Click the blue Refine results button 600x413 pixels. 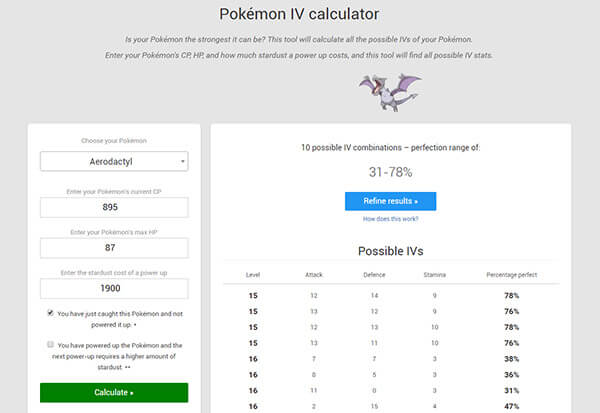(390, 201)
